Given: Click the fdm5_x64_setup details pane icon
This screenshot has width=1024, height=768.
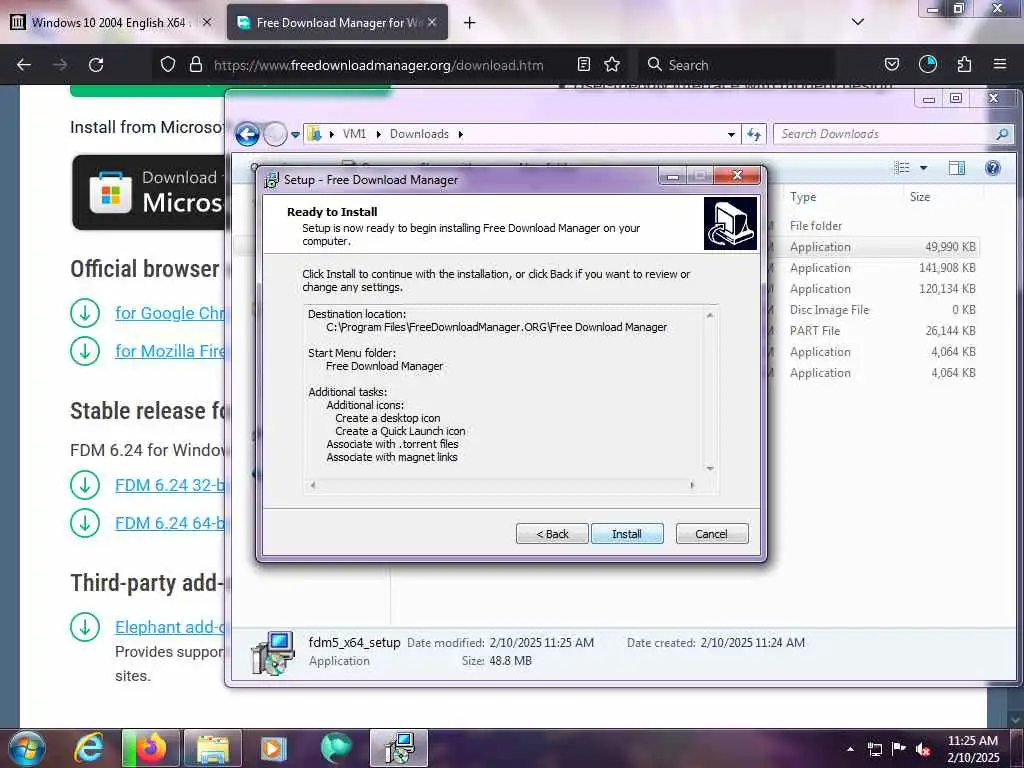Looking at the screenshot, I should [273, 652].
